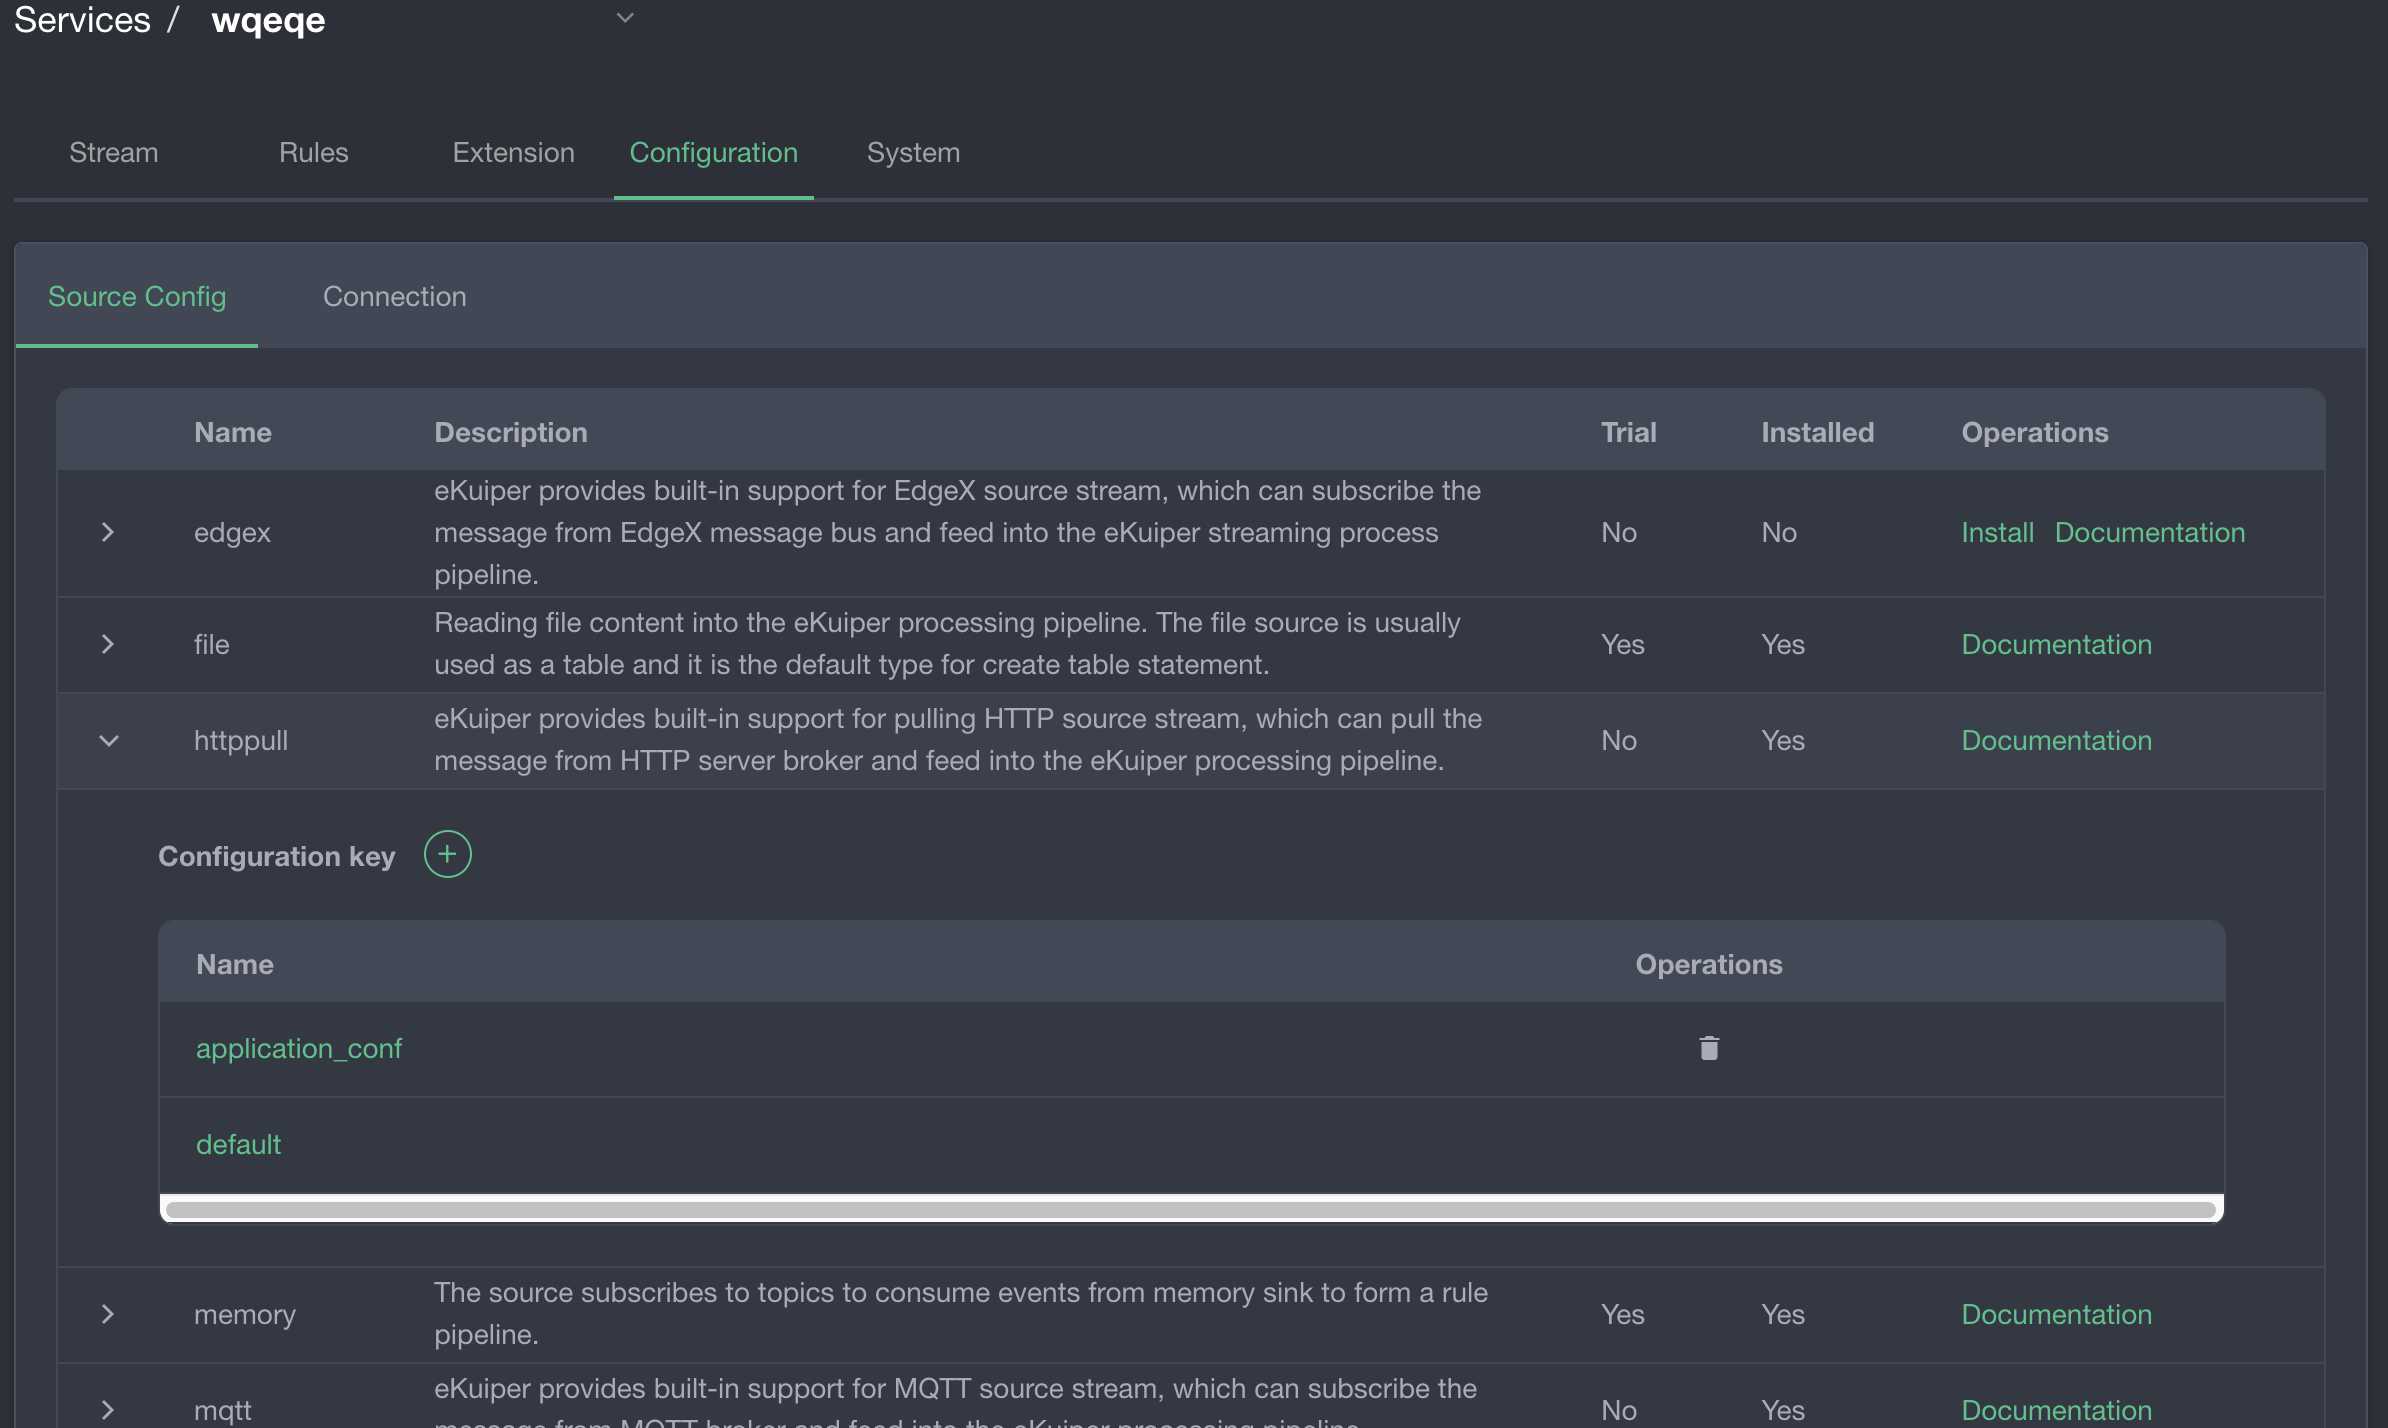
Task: Open Documentation for mqtt source
Action: pos(2057,1410)
